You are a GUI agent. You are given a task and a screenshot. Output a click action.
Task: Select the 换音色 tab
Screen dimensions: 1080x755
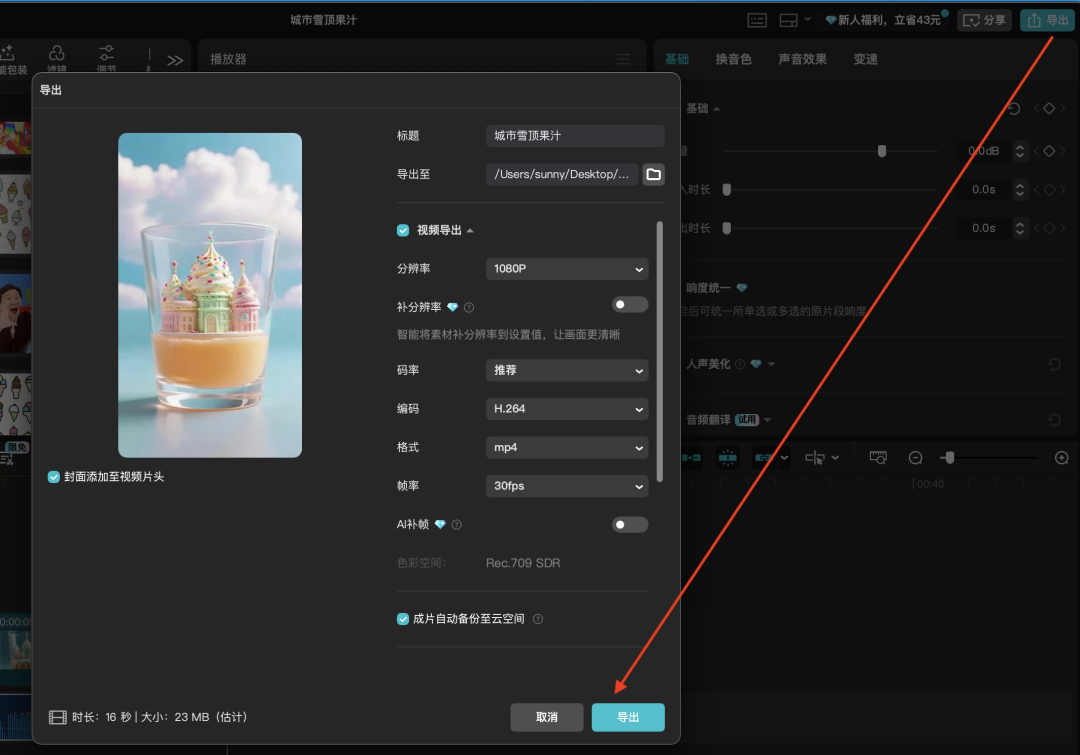coord(735,59)
